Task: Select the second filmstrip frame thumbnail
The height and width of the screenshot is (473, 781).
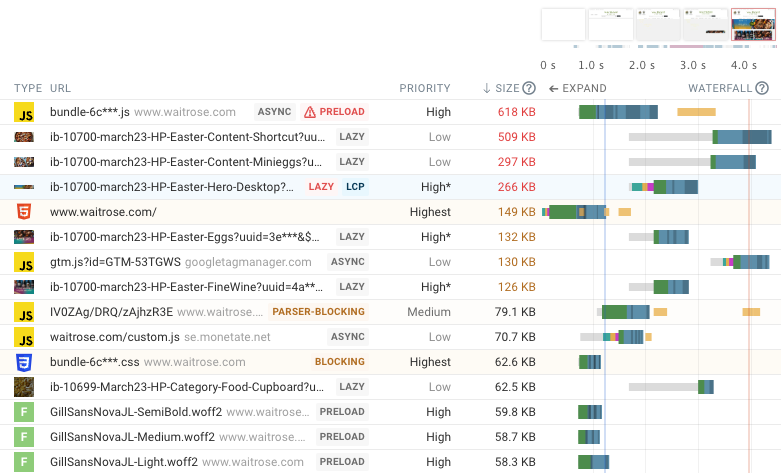Action: tap(611, 24)
